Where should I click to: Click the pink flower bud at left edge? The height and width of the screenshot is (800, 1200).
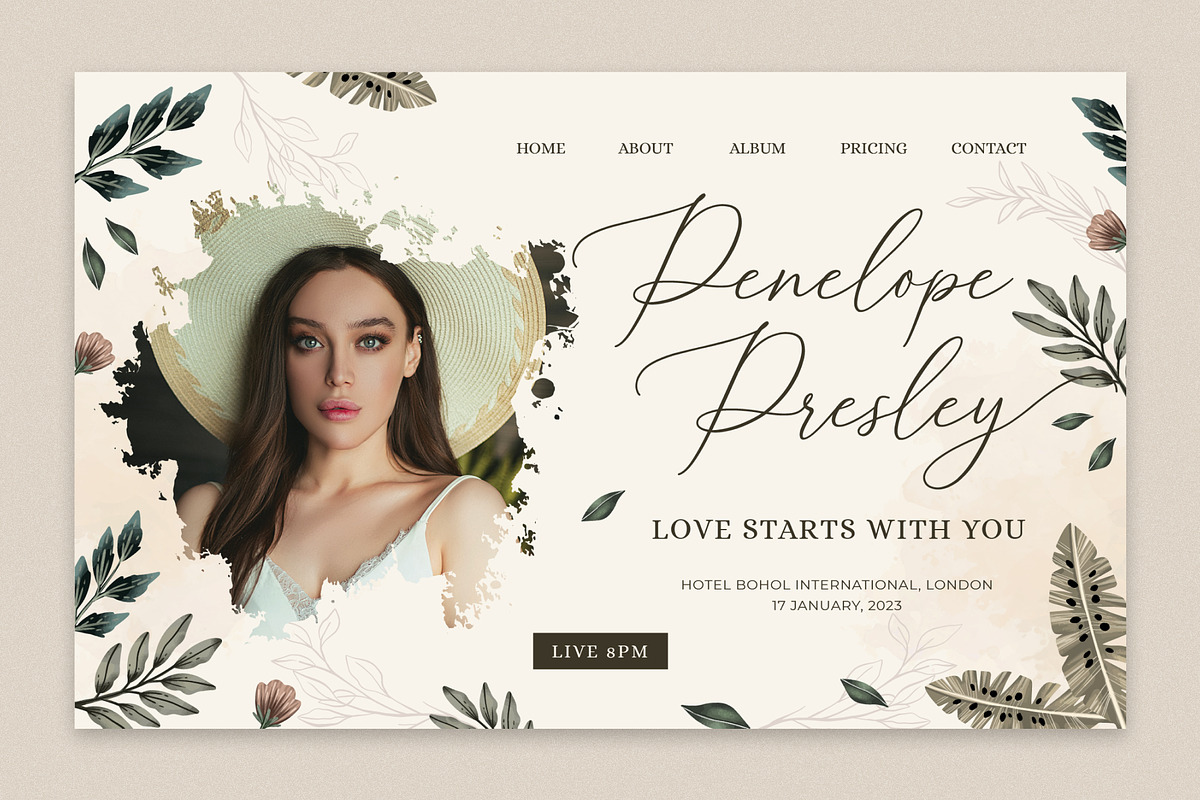point(93,352)
